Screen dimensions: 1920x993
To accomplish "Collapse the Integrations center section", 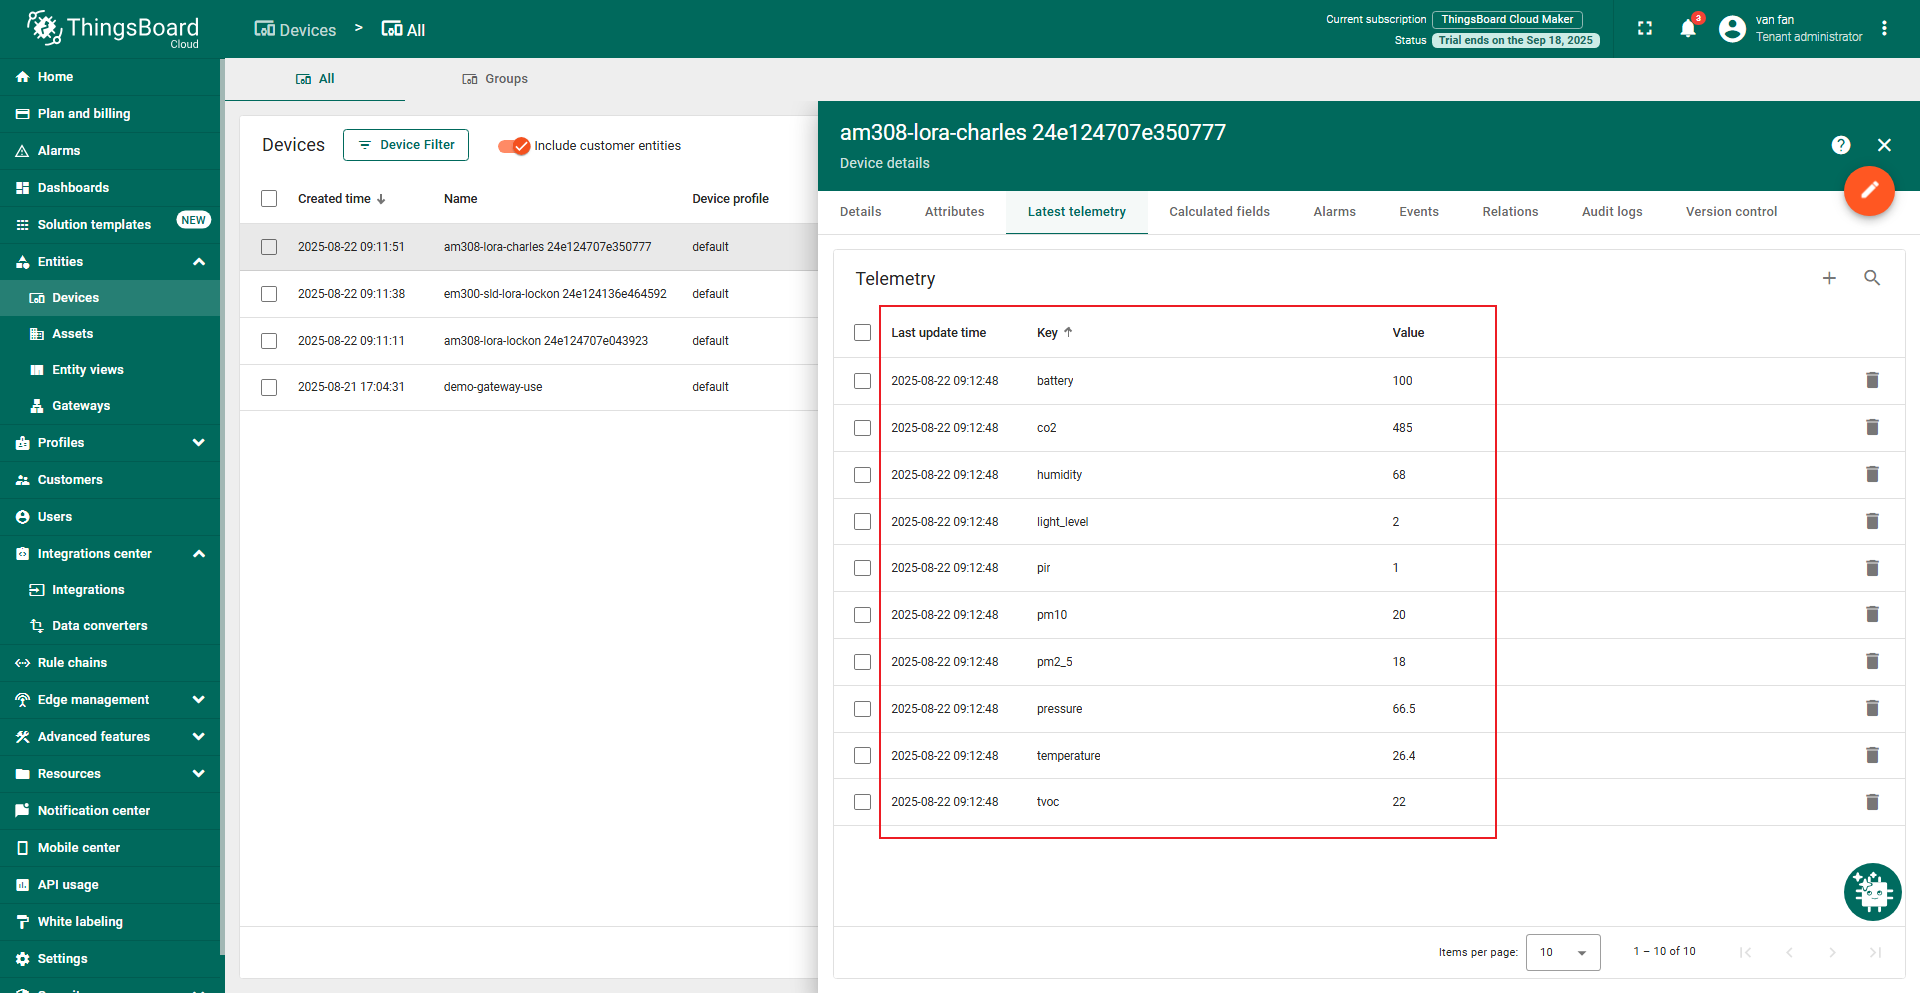I will (x=199, y=554).
